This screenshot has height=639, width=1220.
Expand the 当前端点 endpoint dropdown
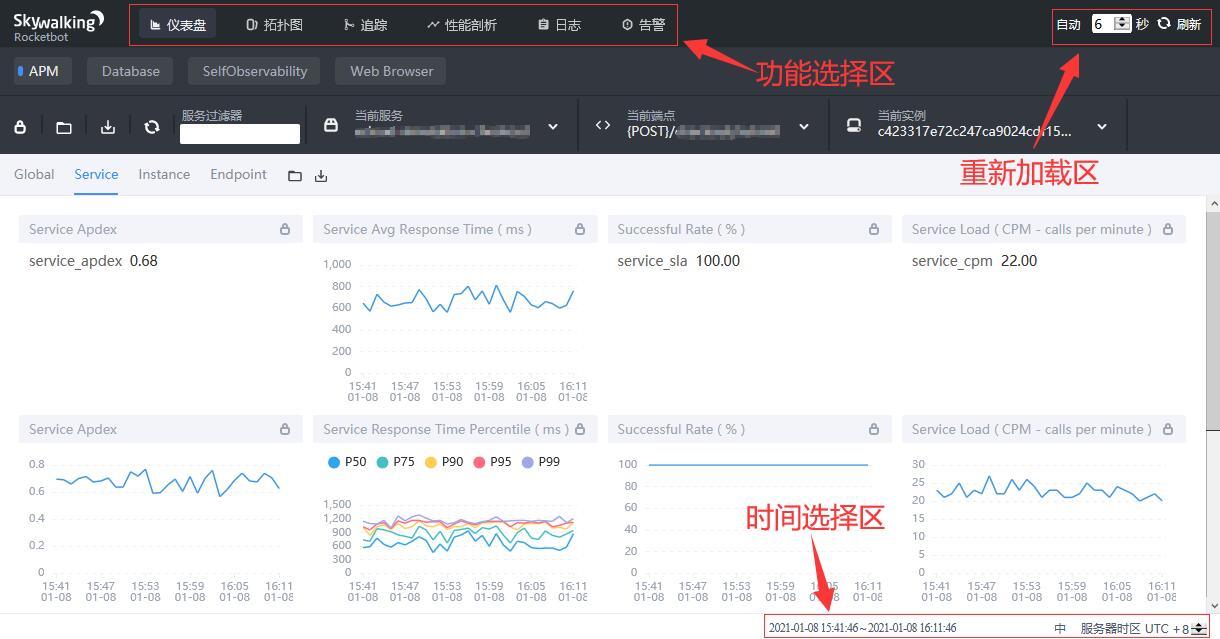point(803,127)
